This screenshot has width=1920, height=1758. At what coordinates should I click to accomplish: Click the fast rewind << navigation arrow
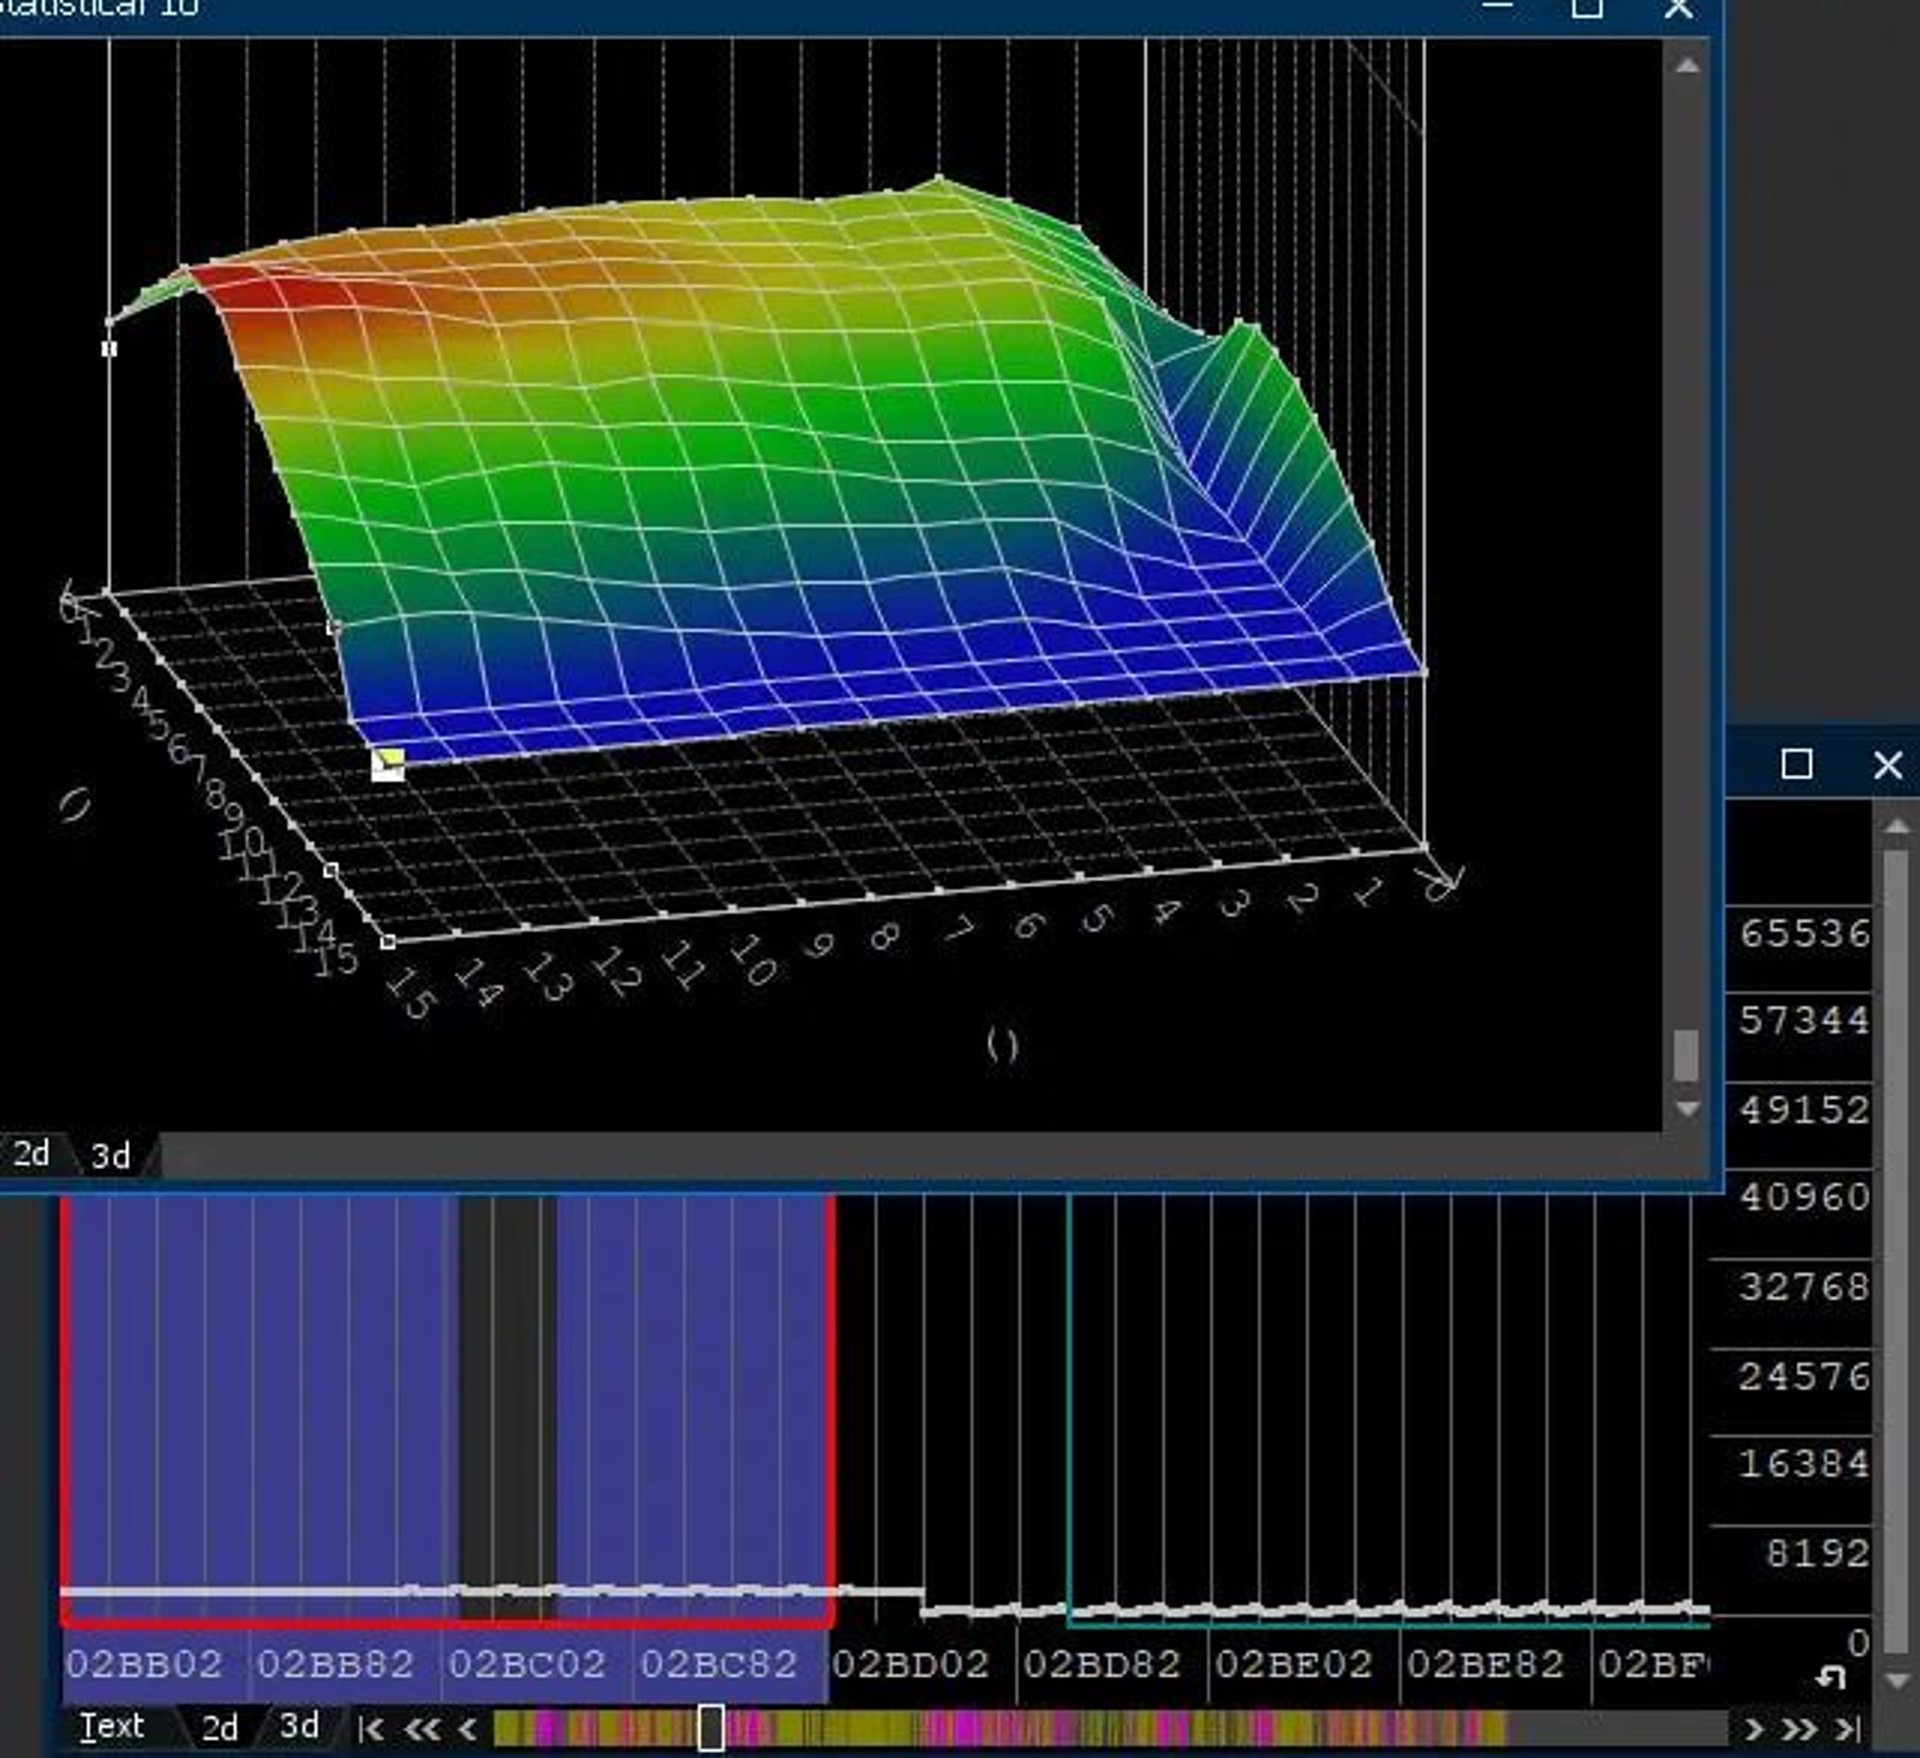tap(421, 1728)
